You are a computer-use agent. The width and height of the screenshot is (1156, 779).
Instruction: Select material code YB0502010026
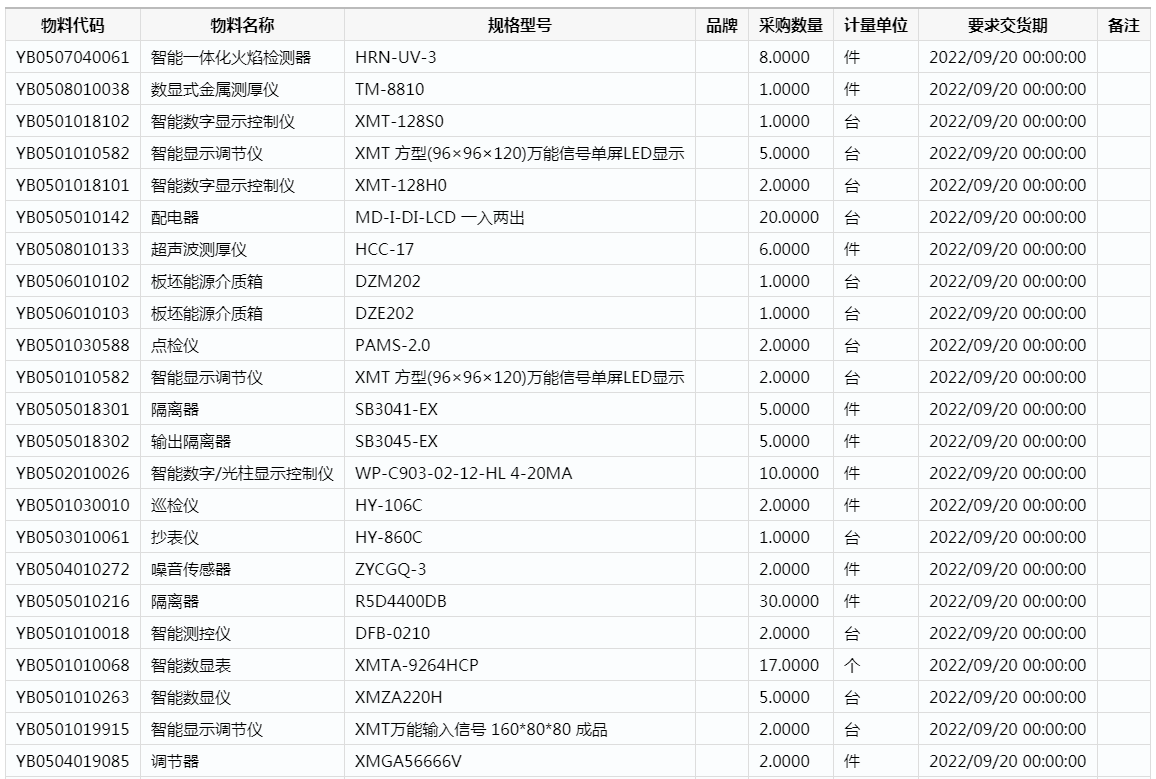pos(73,473)
